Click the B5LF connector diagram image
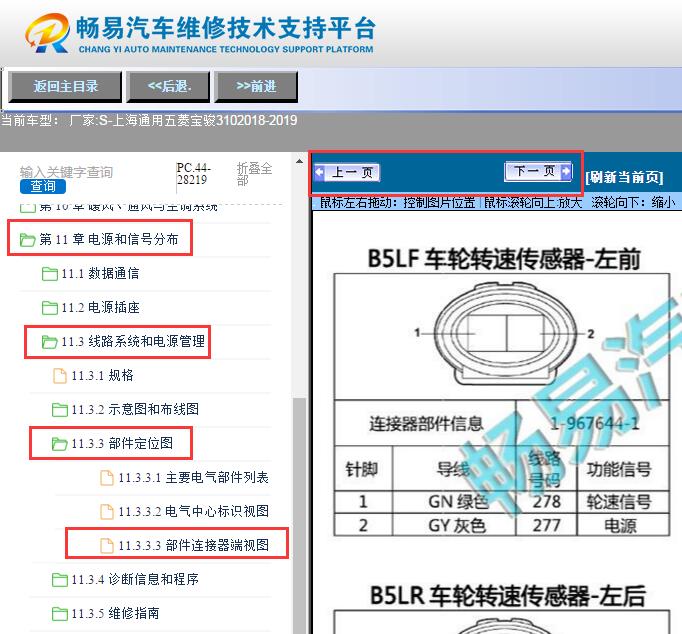Screen dimensions: 682x634 (507, 335)
